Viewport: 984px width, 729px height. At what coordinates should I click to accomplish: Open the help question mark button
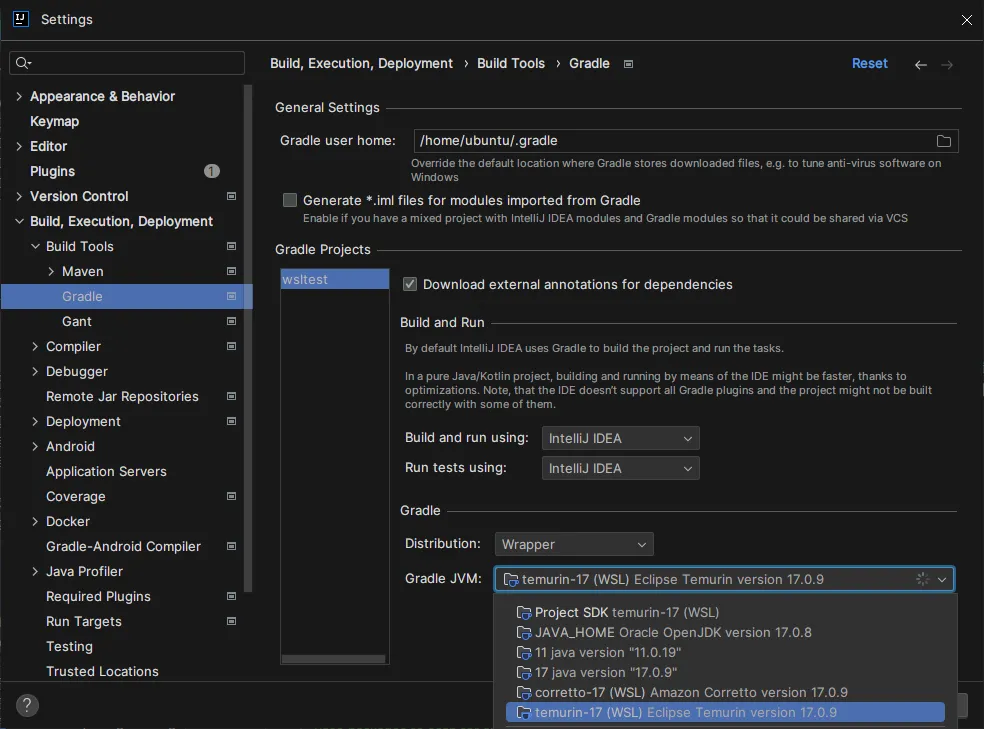click(27, 705)
